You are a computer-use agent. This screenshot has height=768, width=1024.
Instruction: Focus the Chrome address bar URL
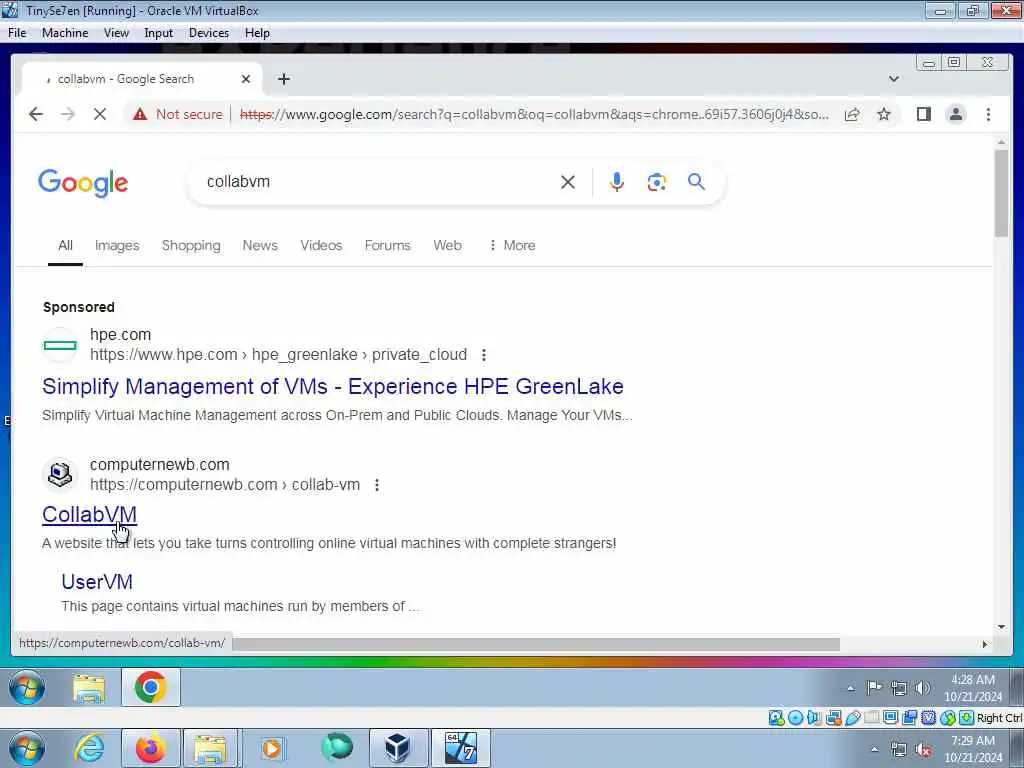pos(534,114)
